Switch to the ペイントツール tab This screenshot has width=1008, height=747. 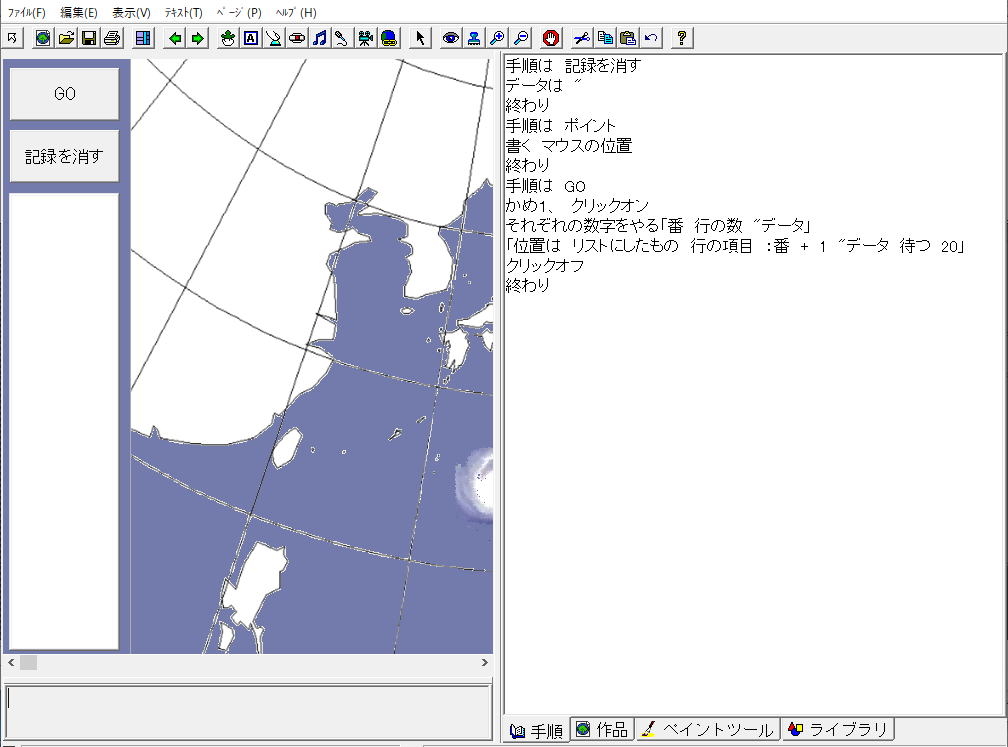707,730
